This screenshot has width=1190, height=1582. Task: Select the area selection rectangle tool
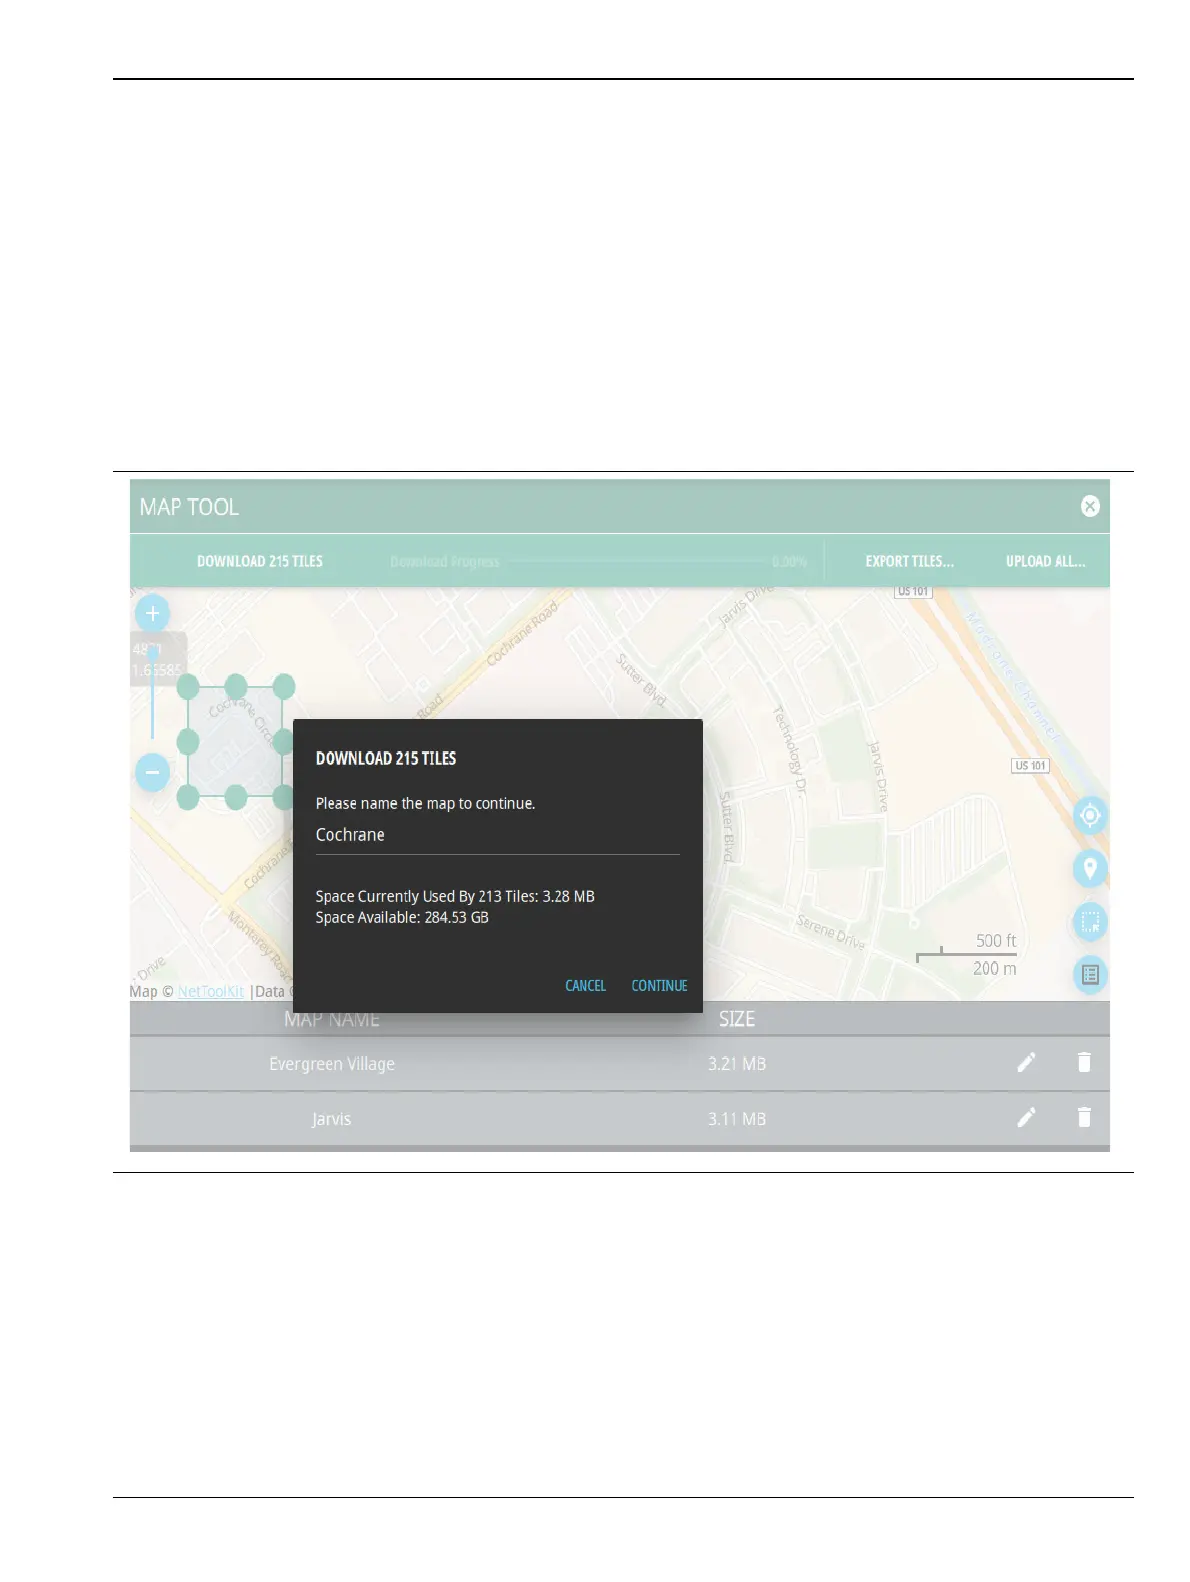click(x=1090, y=921)
